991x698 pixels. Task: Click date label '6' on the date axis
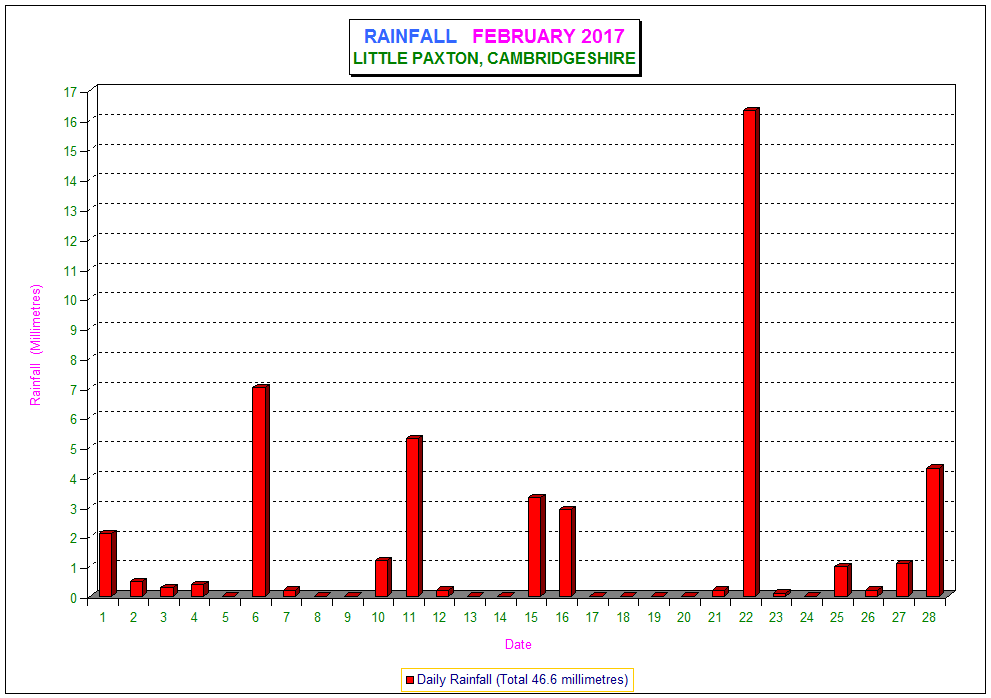point(255,618)
